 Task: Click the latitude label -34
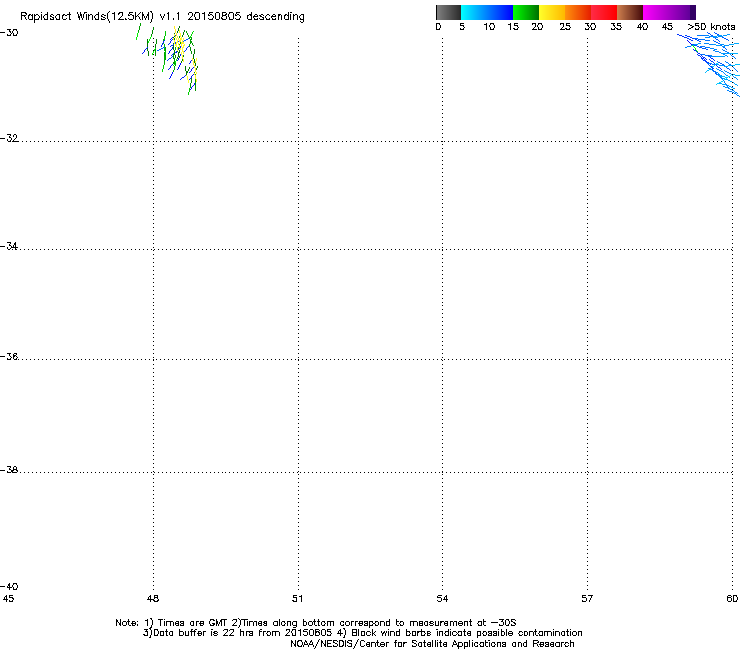(9, 246)
